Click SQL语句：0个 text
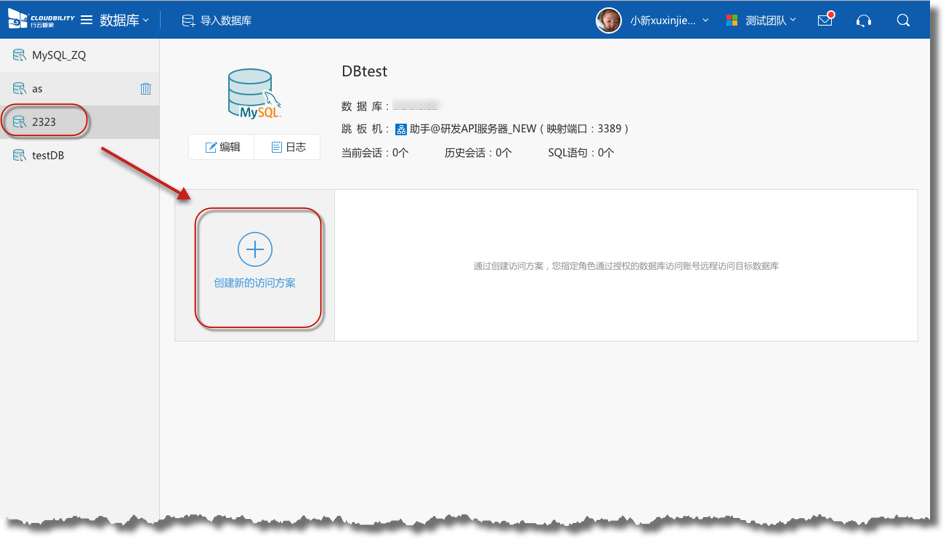 [581, 153]
